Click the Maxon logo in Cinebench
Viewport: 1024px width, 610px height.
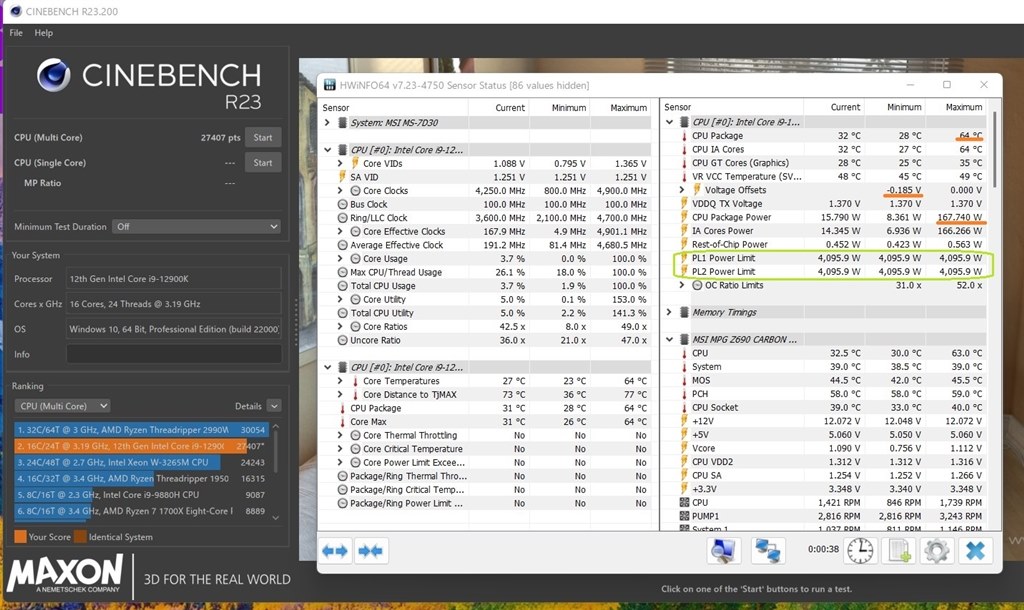click(x=65, y=574)
